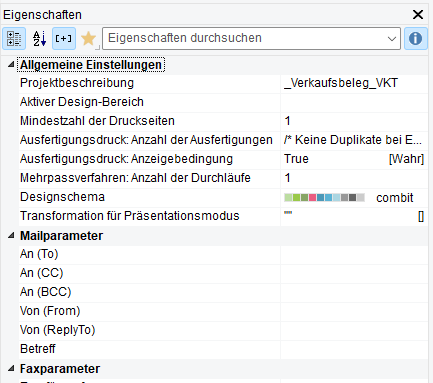Click the [Wahr] result label
Screen dimensions: 433x383
(406, 159)
